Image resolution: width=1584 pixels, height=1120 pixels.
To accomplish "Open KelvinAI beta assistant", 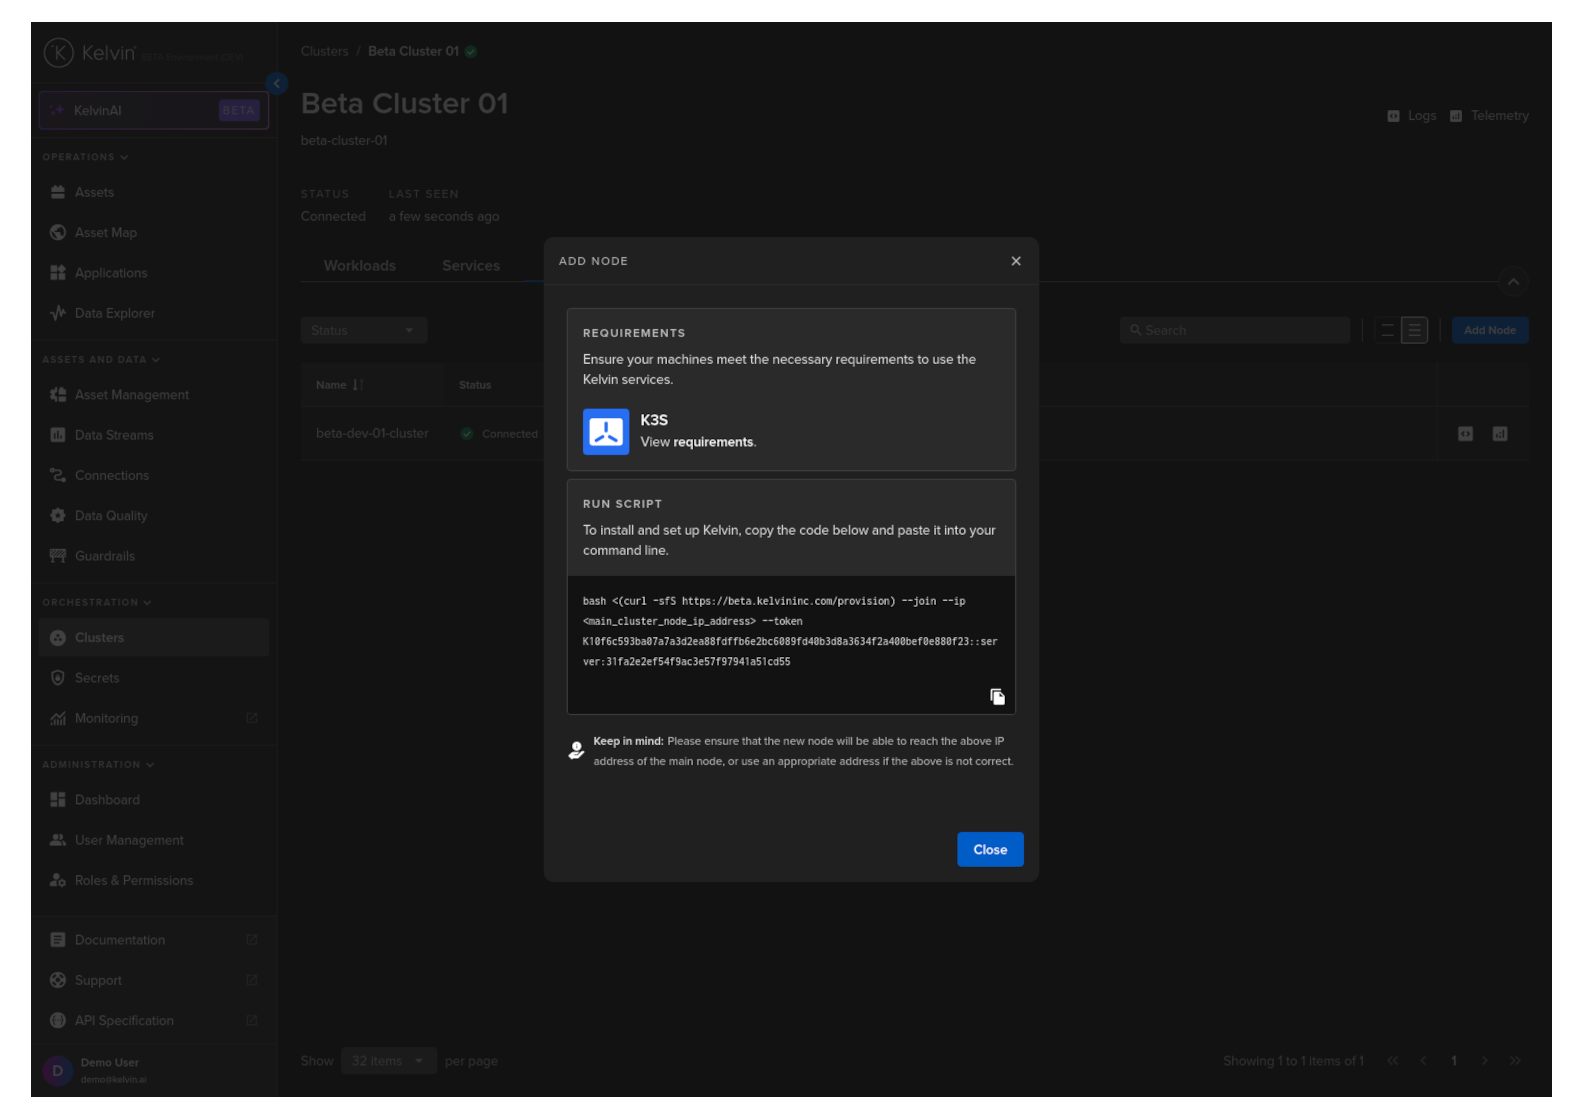I will pos(154,111).
